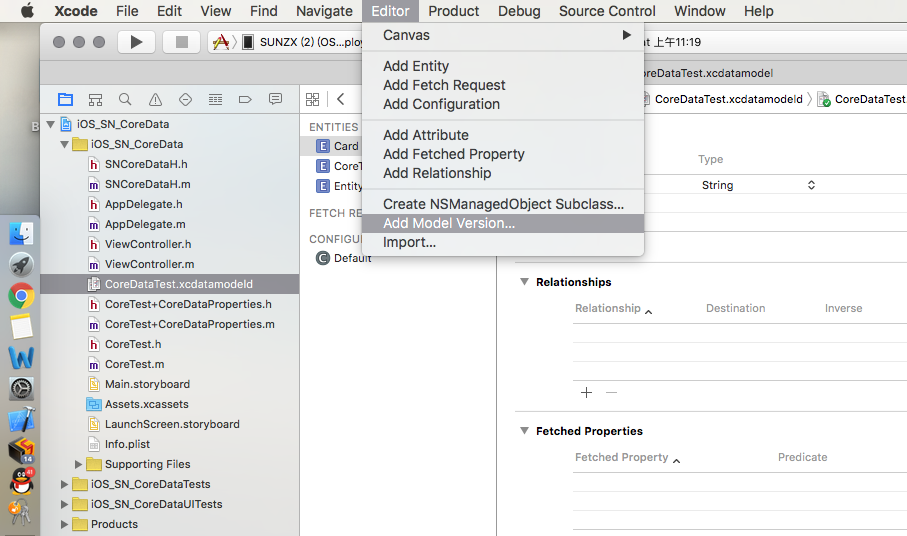
Task: Open the Xcode menu
Action: click(76, 11)
